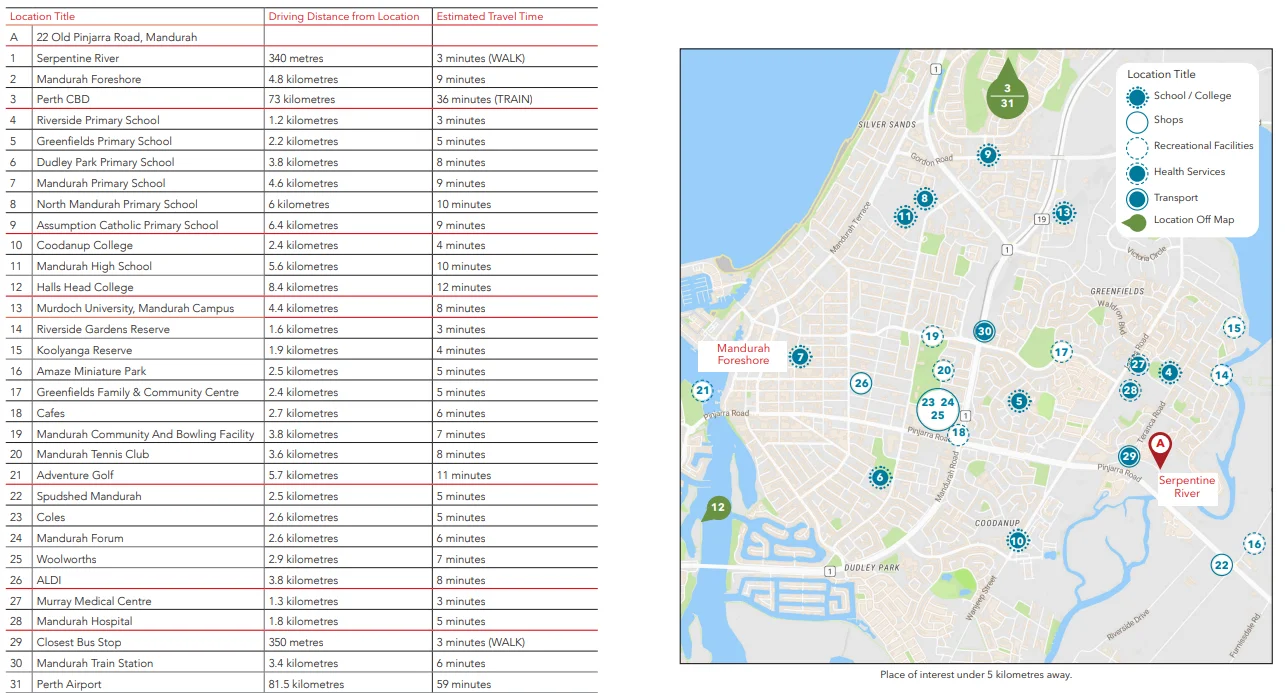Image resolution: width=1285 pixels, height=693 pixels.
Task: Select green off-map marker labelled 3 and 31
Action: point(1007,96)
